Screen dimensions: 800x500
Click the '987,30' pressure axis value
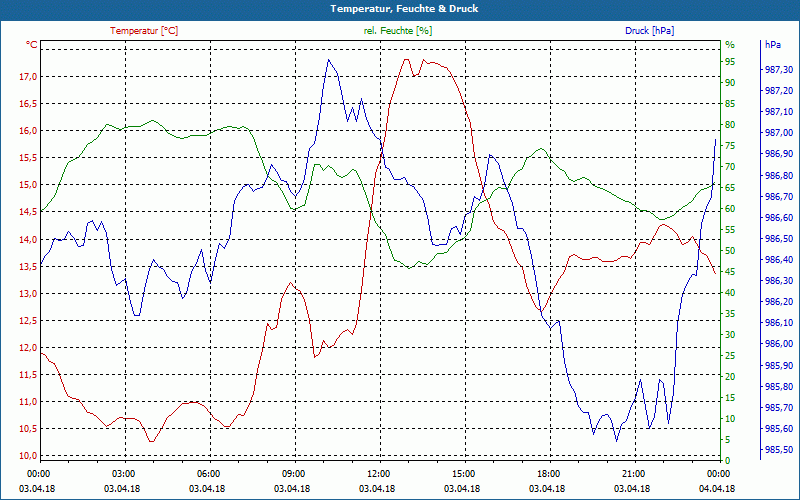tap(779, 69)
